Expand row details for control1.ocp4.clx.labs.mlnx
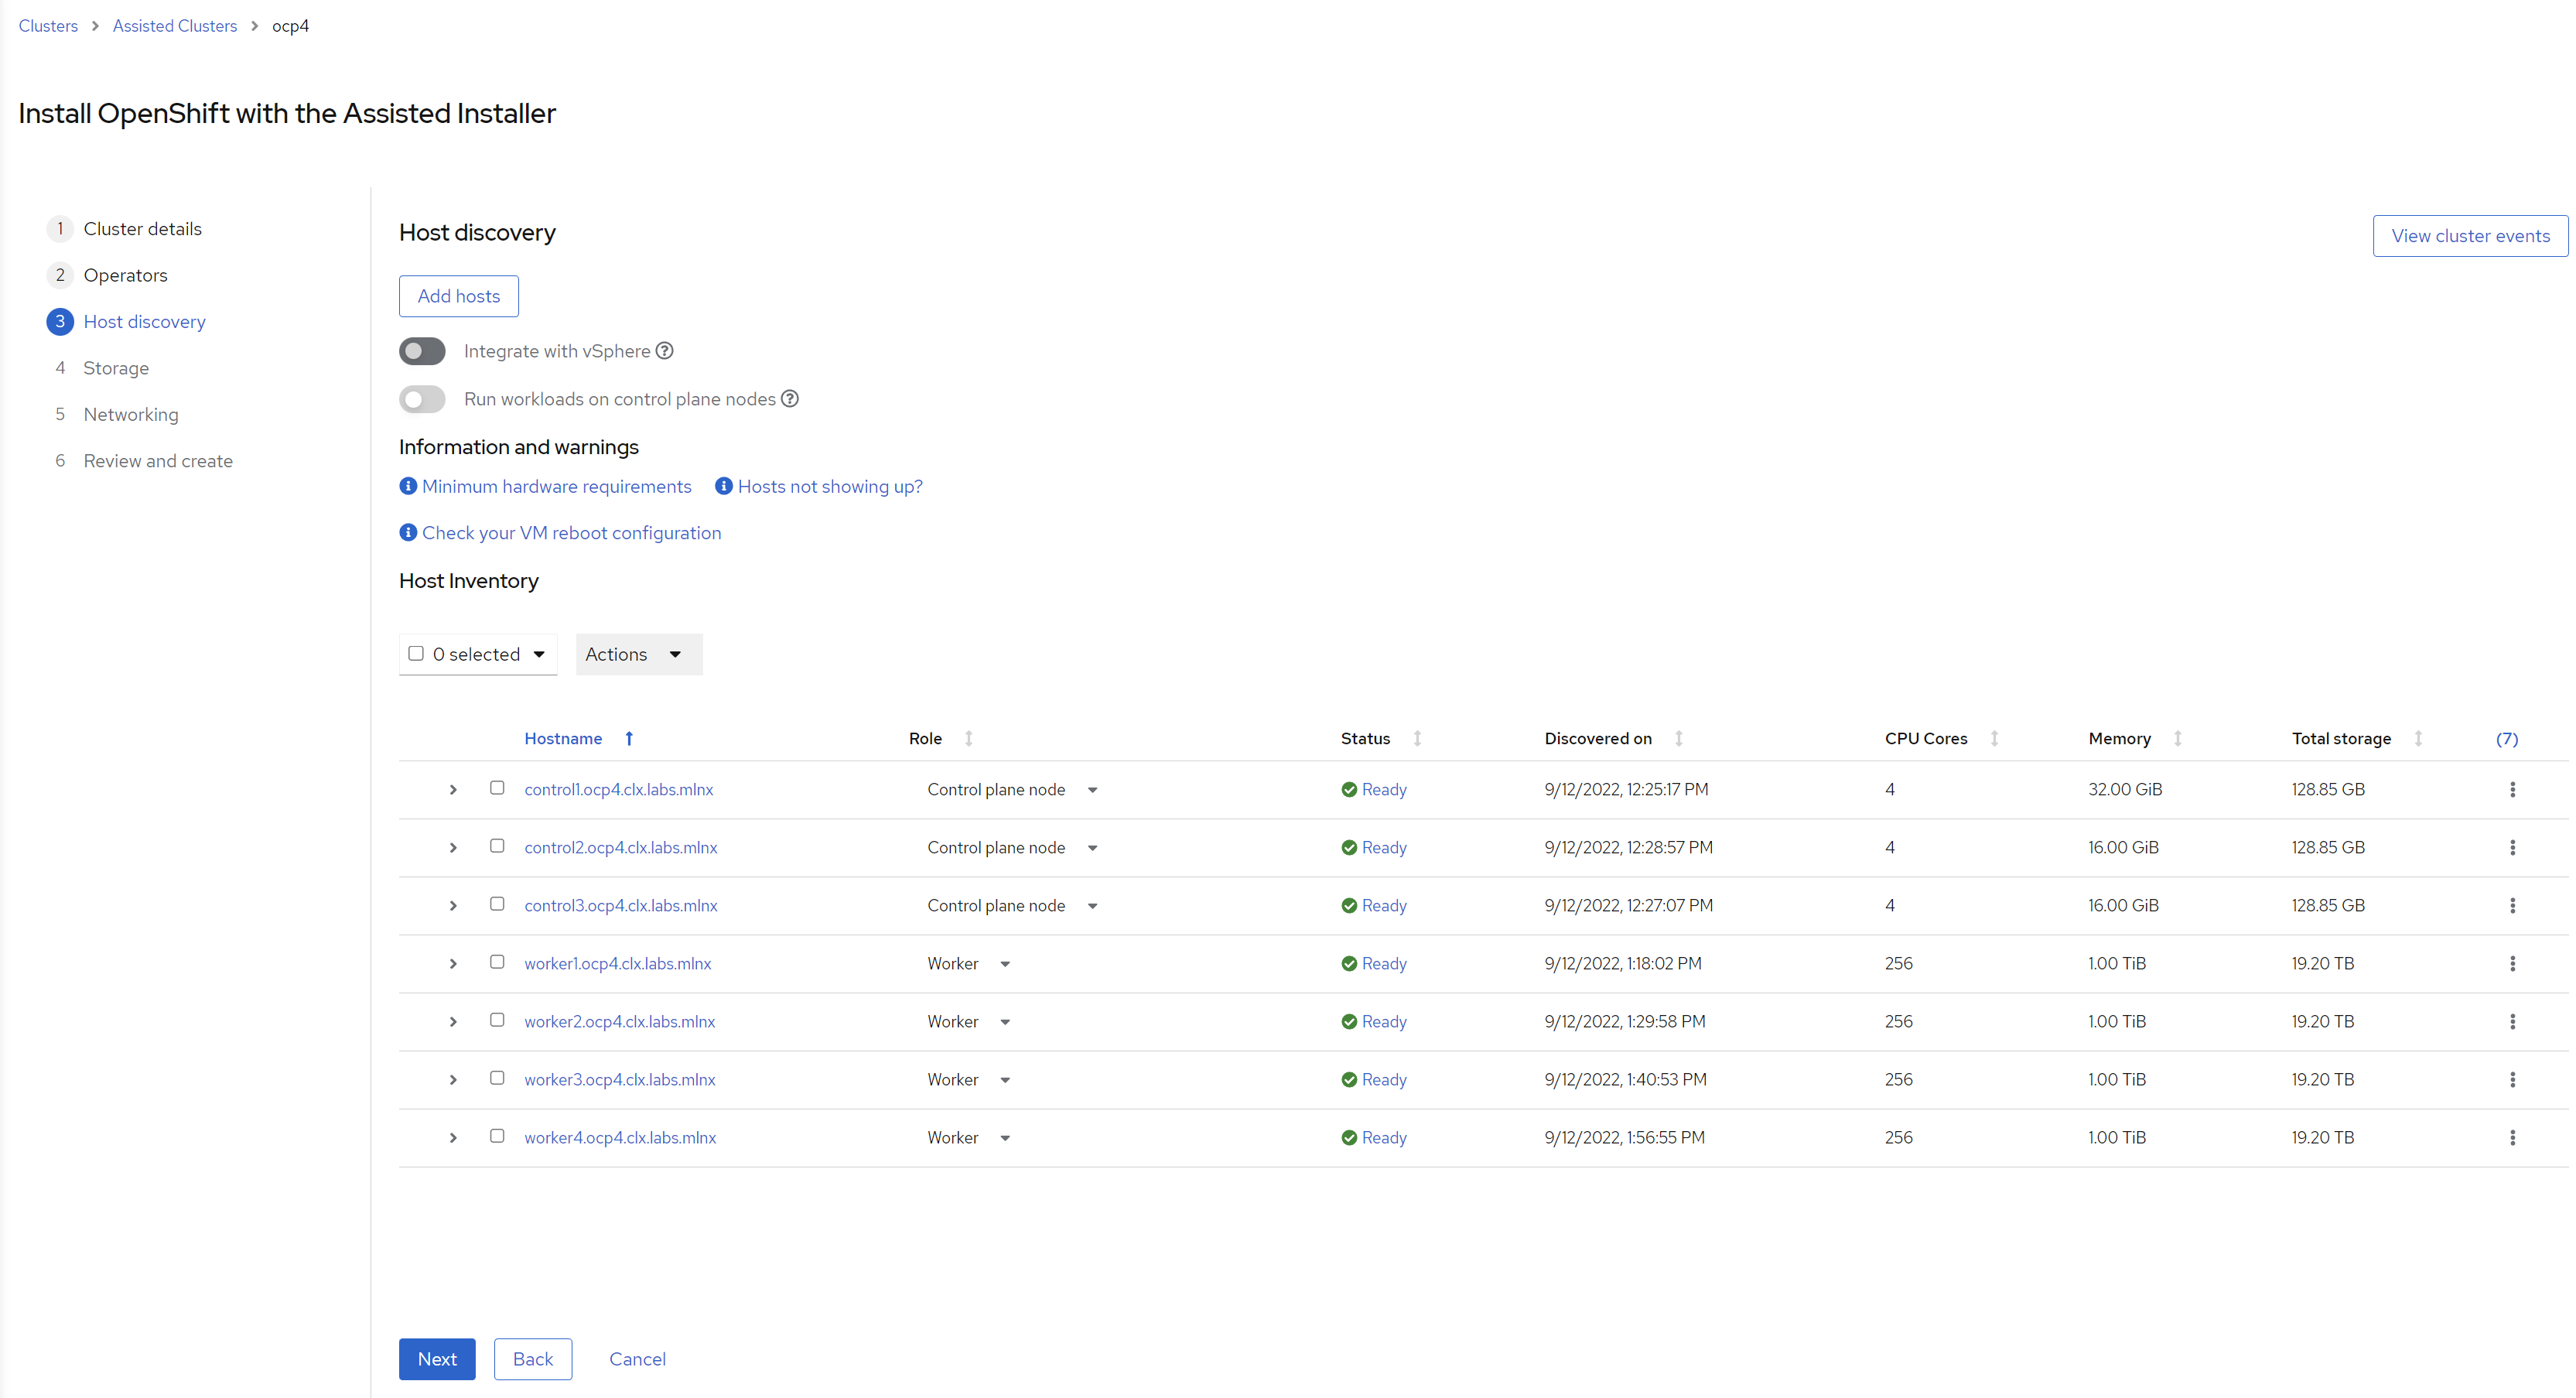The width and height of the screenshot is (2576, 1398). (453, 790)
